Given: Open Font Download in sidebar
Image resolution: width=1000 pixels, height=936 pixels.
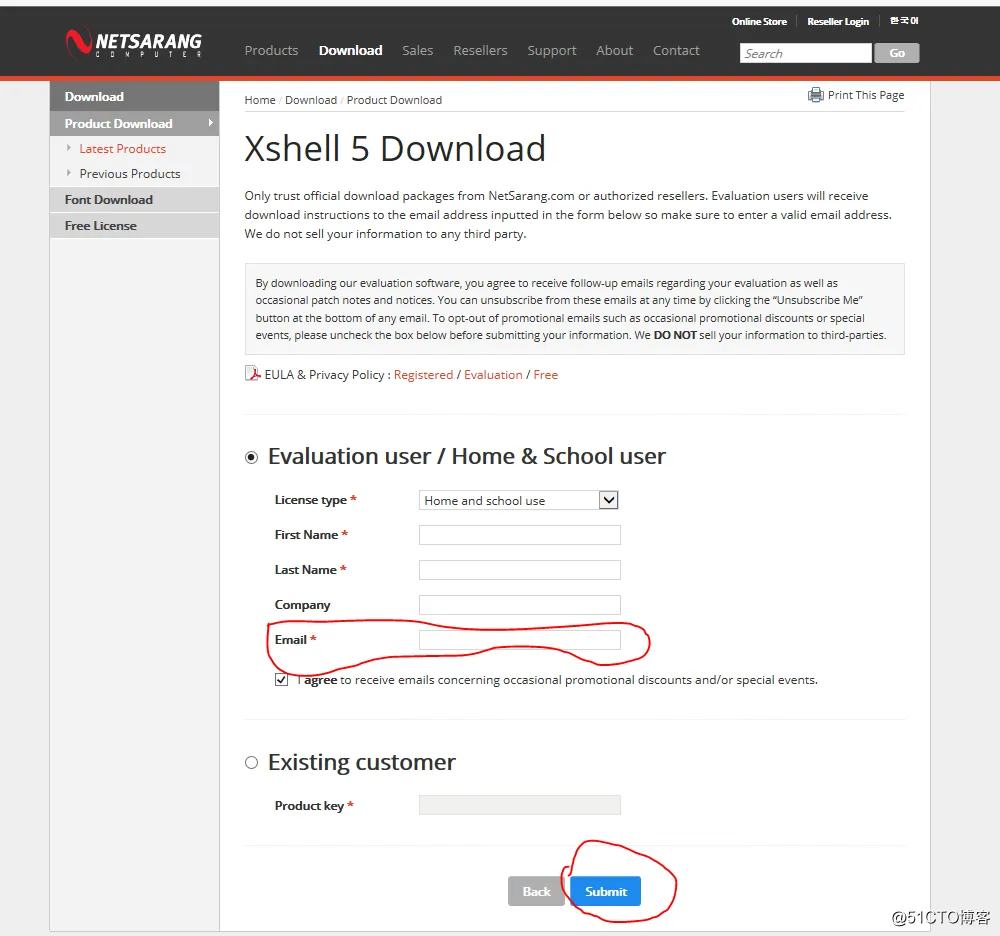Looking at the screenshot, I should [135, 200].
